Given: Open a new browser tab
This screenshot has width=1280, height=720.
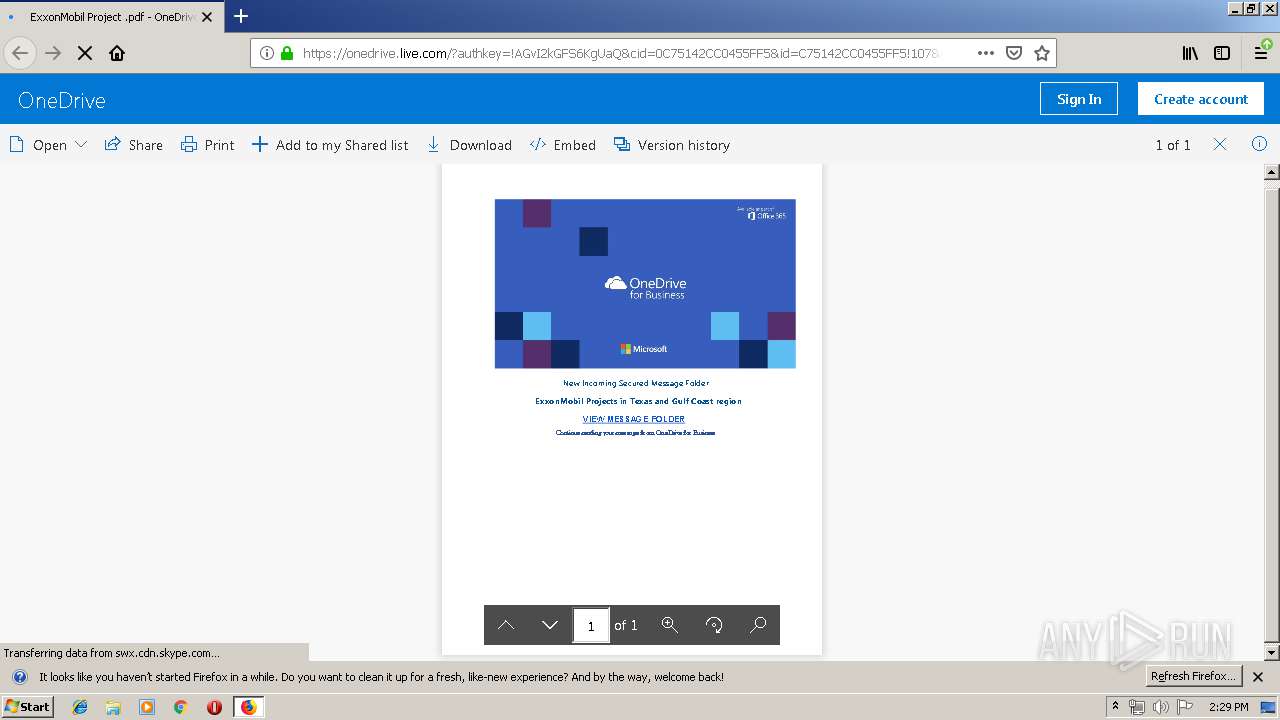Looking at the screenshot, I should [241, 16].
